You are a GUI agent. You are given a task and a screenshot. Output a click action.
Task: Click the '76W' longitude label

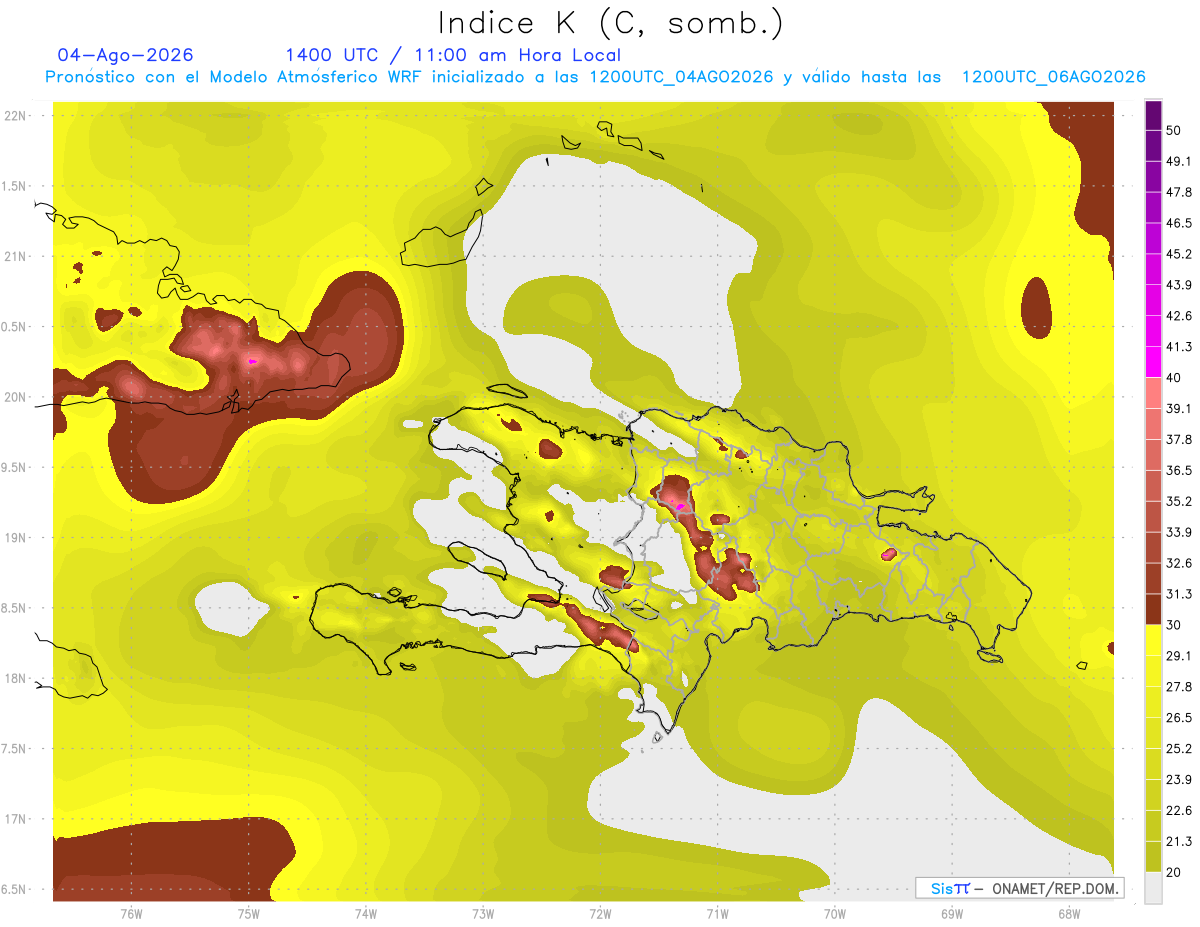[x=131, y=913]
